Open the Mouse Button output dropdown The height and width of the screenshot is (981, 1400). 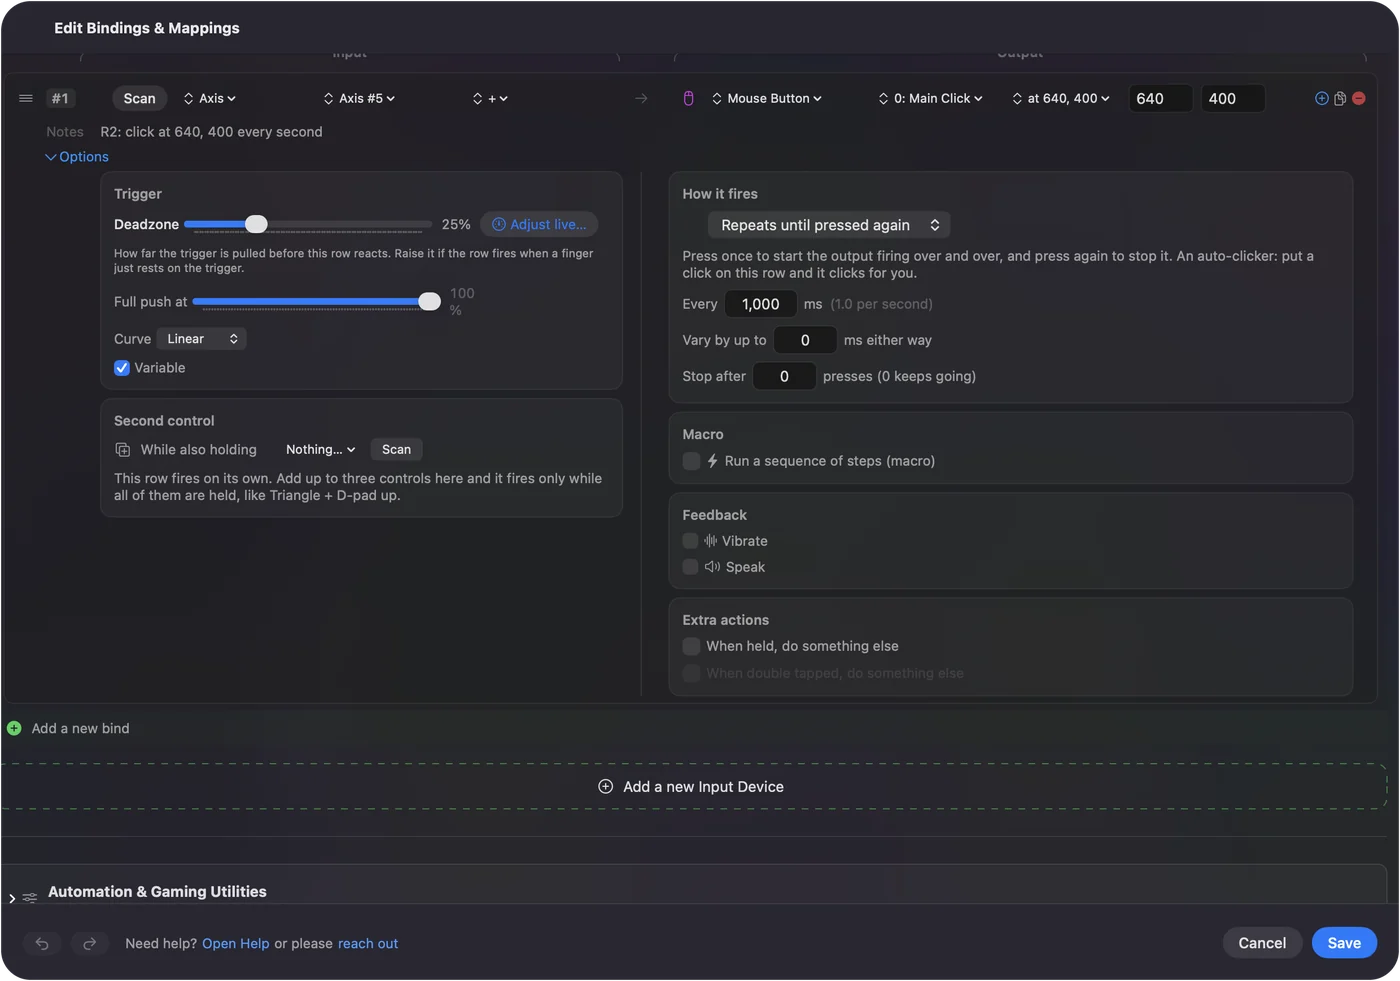coord(767,98)
